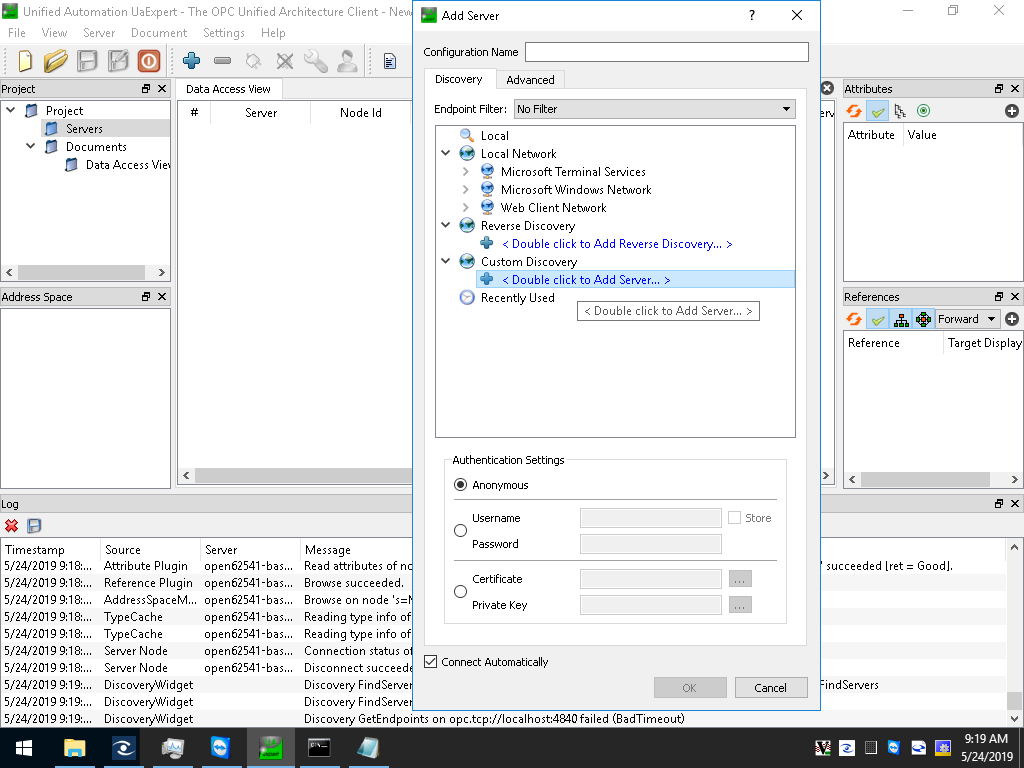Toggle the Store password checkbox
This screenshot has width=1024, height=768.
734,518
